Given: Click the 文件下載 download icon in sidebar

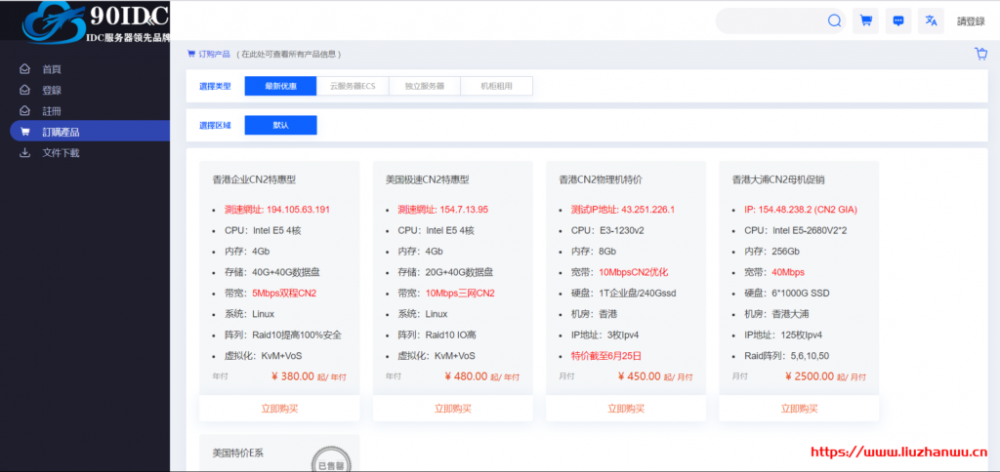Looking at the screenshot, I should click(25, 153).
